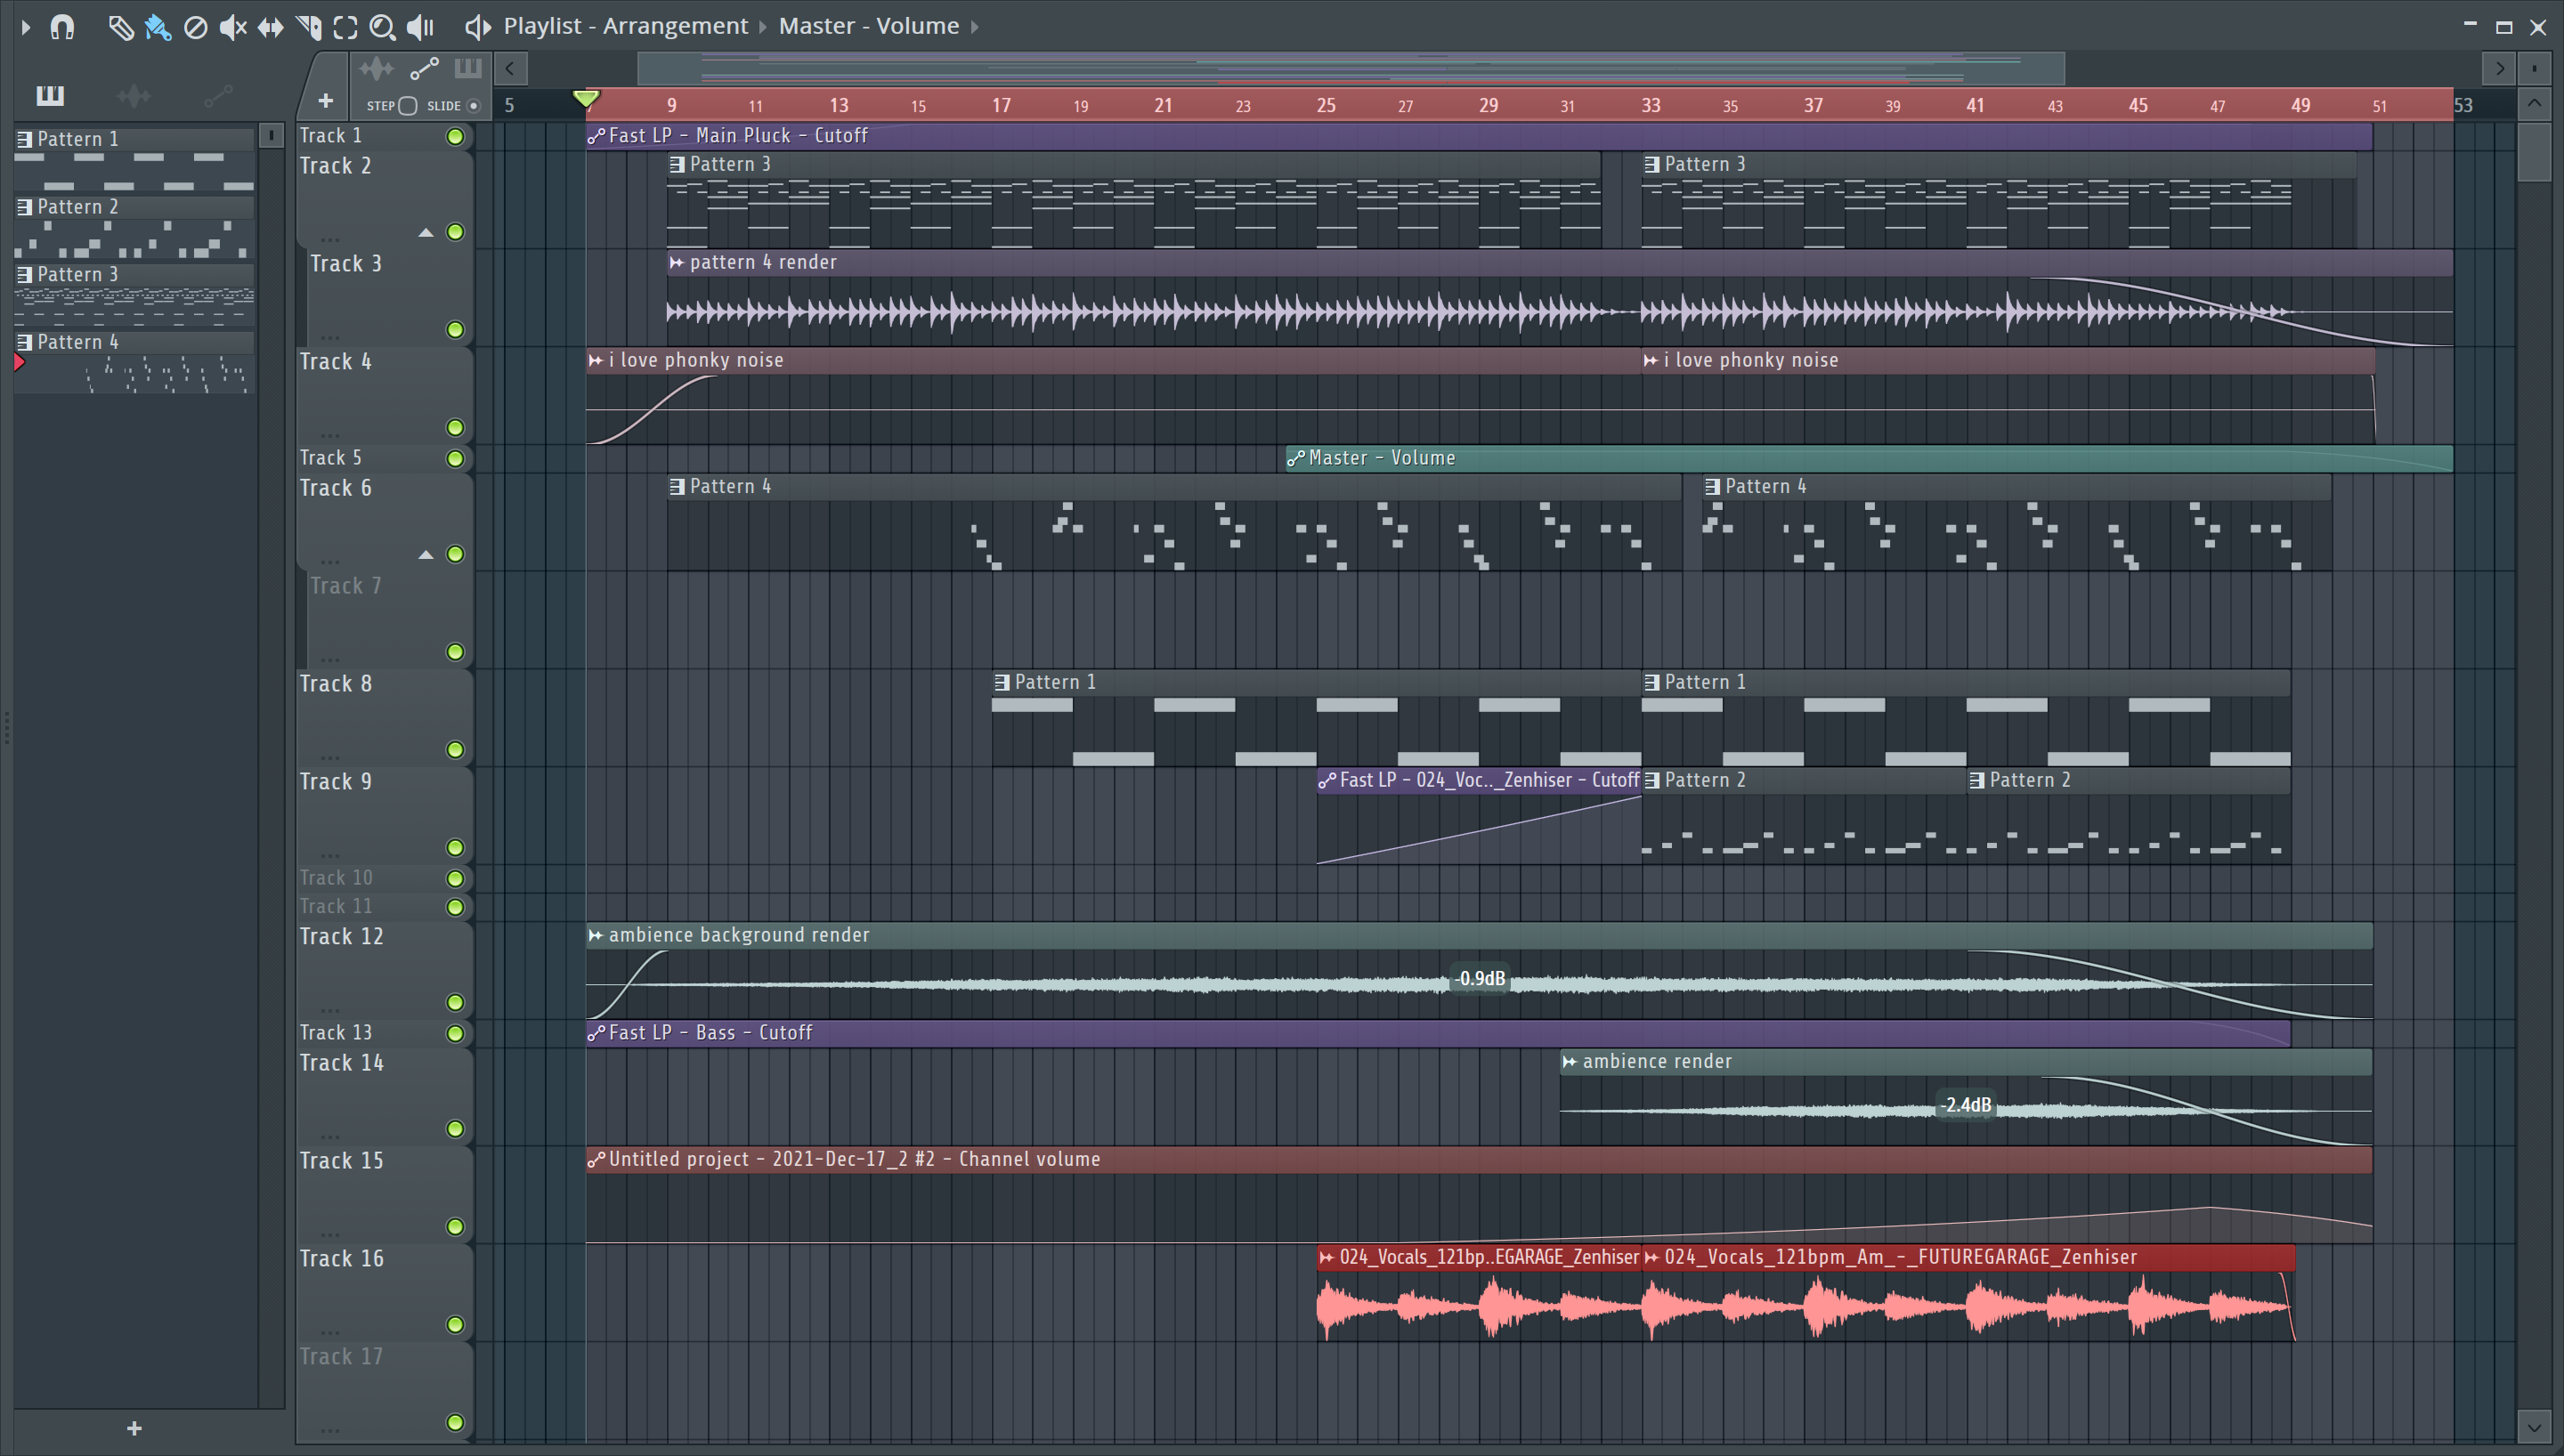Open the Master - Volume automation clip menu
This screenshot has height=1456, width=2564.
point(1296,459)
